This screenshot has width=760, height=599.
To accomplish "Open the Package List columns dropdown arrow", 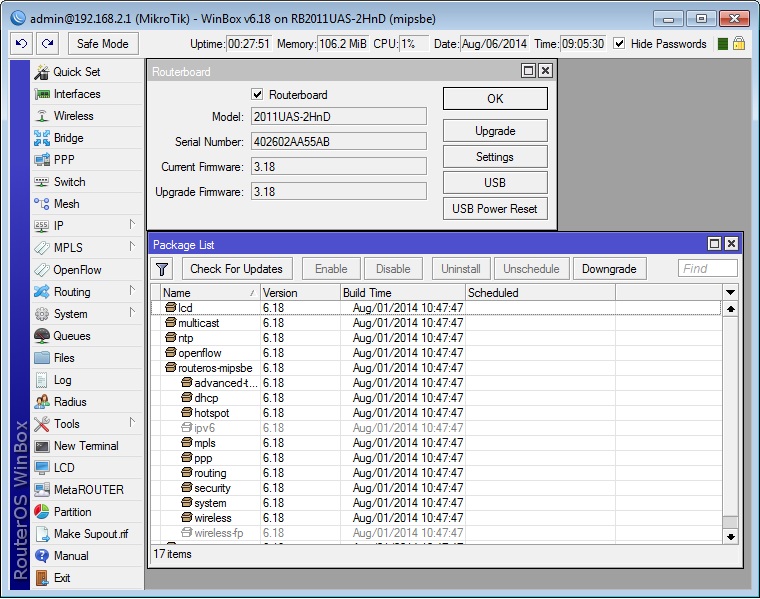I will click(730, 292).
